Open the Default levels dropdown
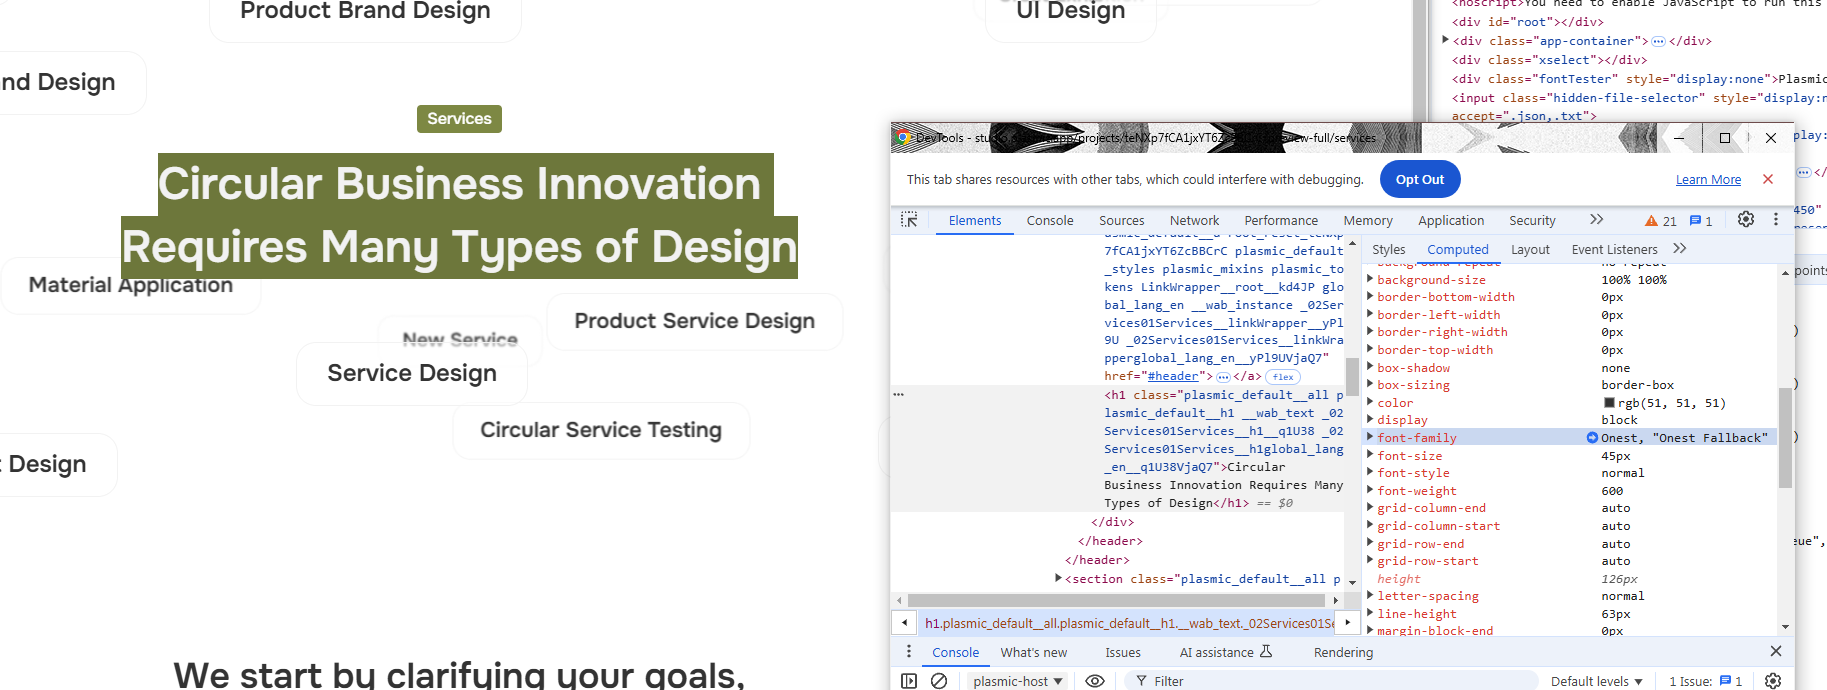 [1596, 681]
